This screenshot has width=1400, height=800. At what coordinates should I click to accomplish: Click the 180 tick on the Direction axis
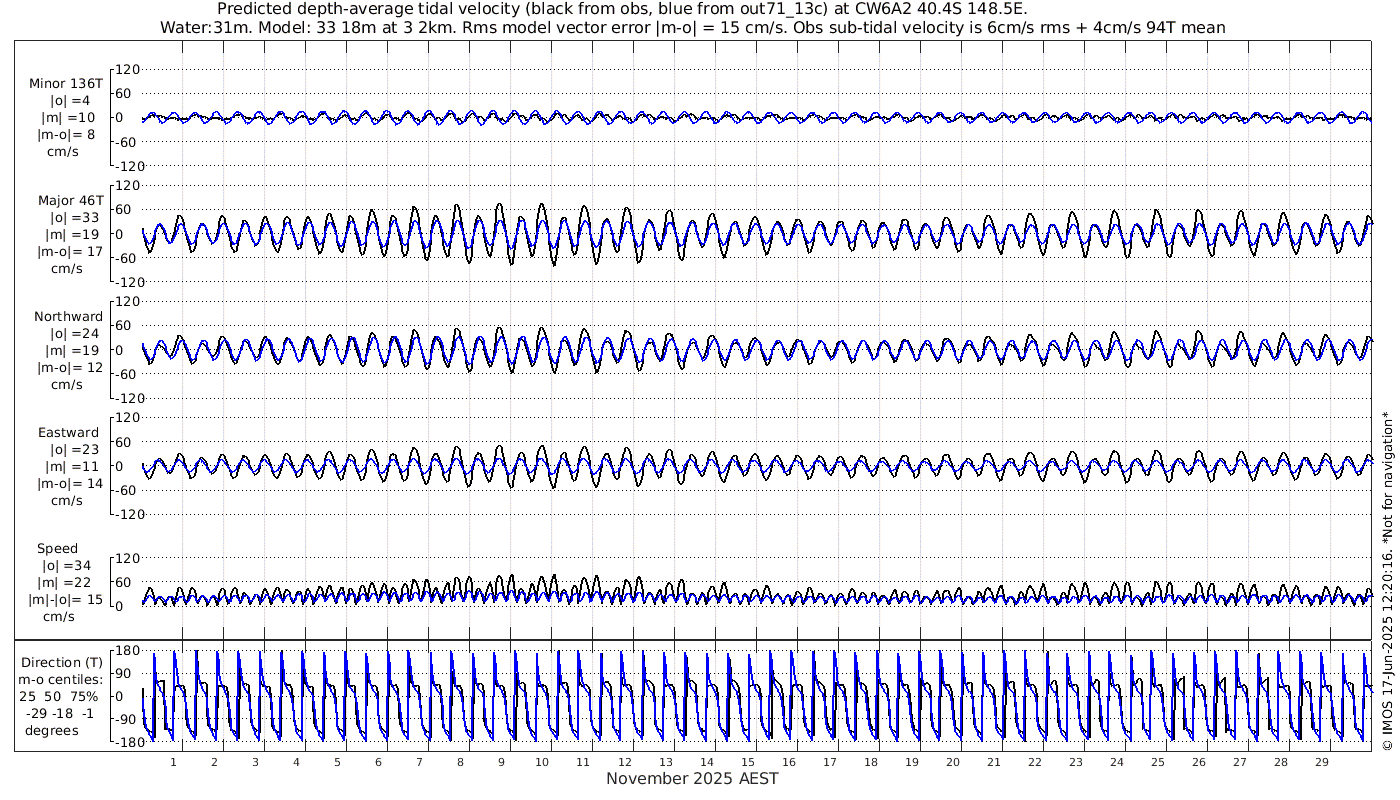point(125,651)
